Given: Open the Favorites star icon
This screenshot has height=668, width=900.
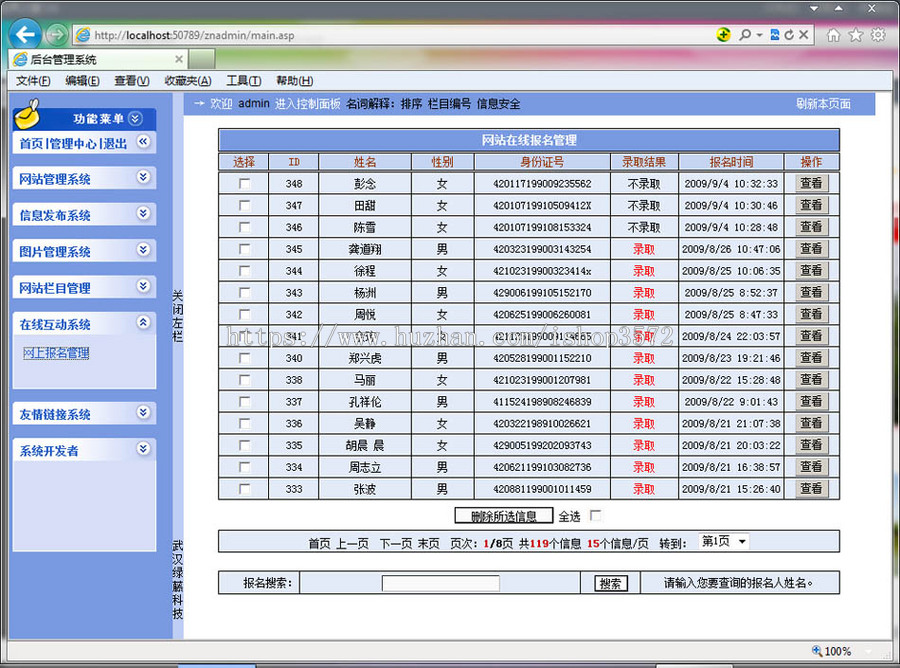Looking at the screenshot, I should [x=856, y=36].
